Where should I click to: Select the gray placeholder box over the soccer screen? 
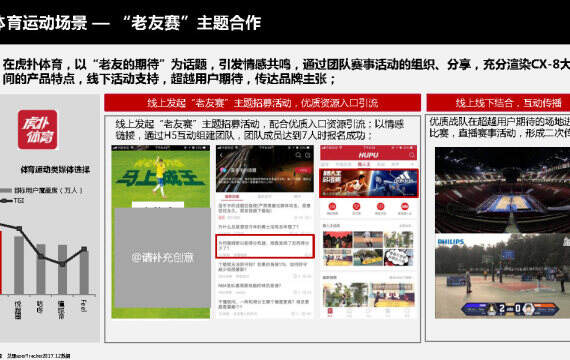(x=162, y=258)
